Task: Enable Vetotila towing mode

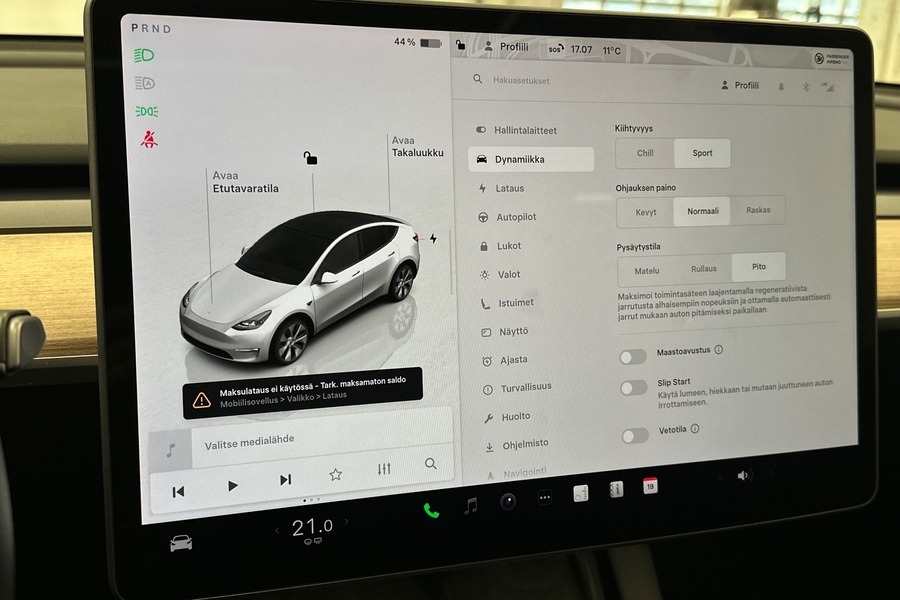Action: (x=633, y=436)
